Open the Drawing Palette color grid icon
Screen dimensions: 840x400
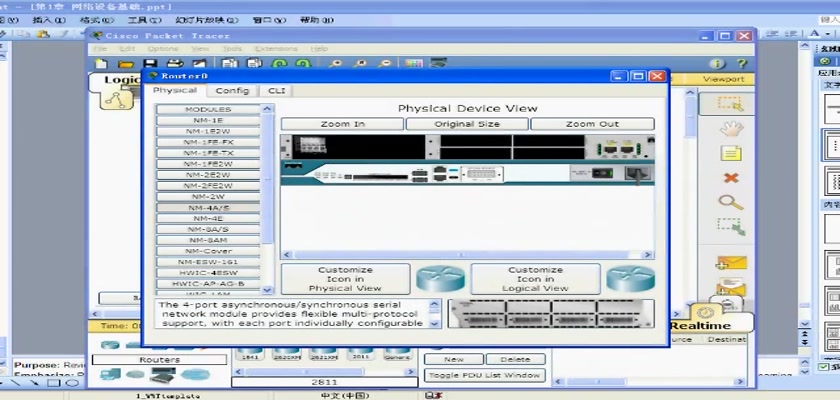(414, 63)
